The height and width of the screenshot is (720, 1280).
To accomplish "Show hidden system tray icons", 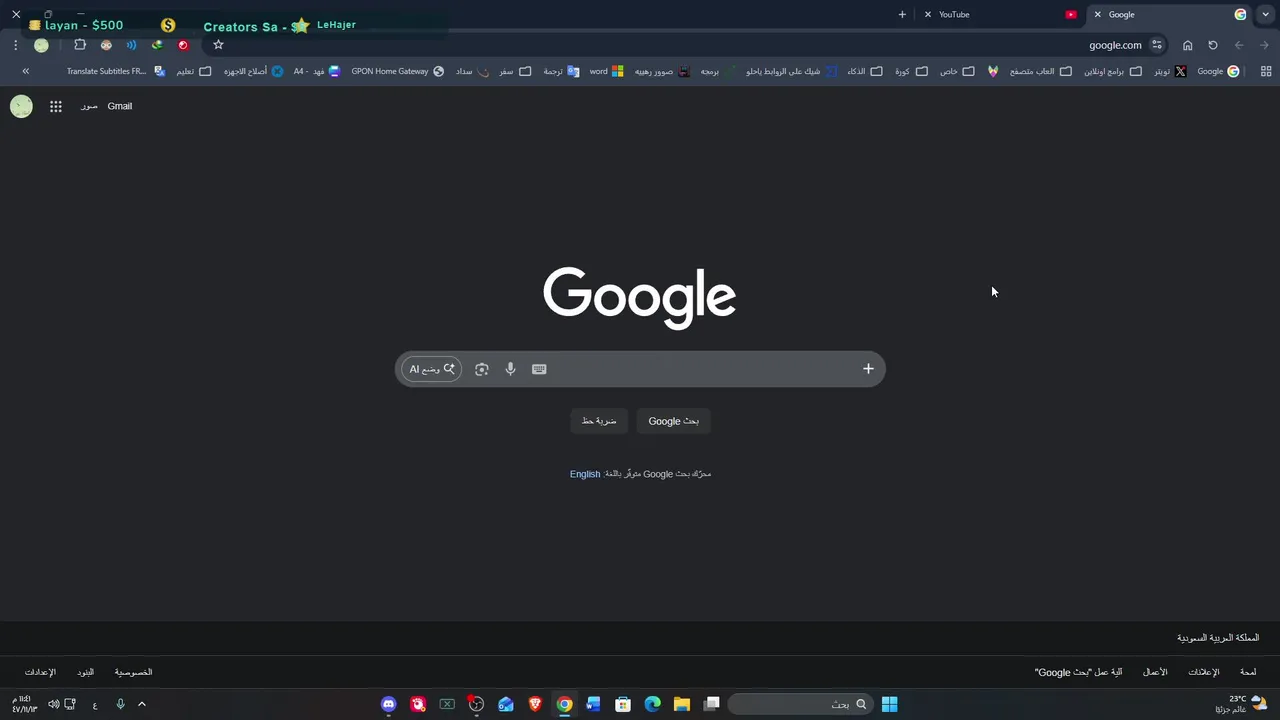I will (x=142, y=704).
